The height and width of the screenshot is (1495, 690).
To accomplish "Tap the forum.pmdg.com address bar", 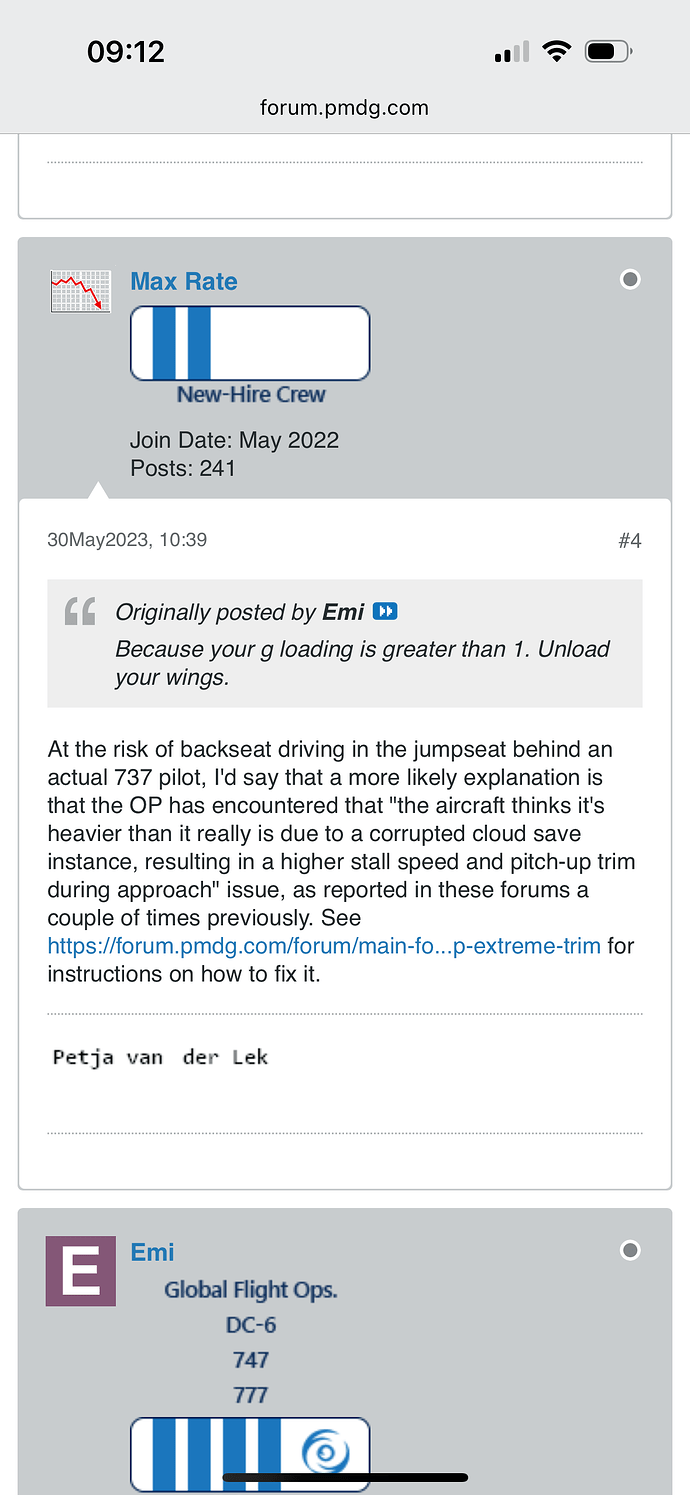I will (344, 108).
